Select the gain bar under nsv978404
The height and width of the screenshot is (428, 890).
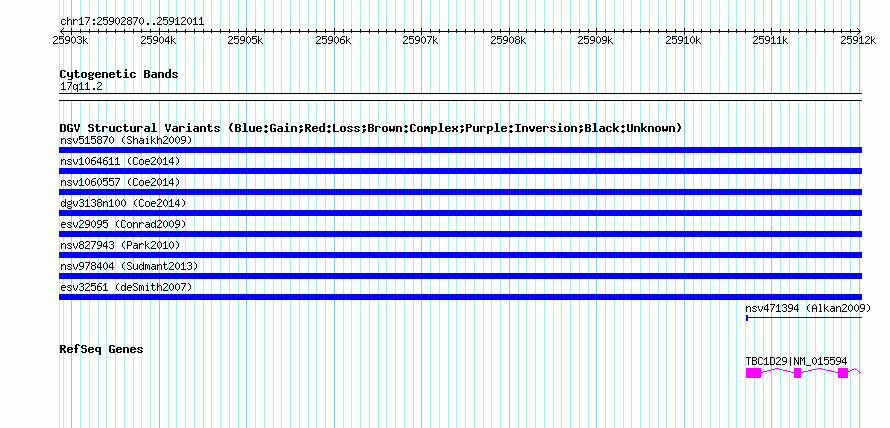click(x=460, y=276)
